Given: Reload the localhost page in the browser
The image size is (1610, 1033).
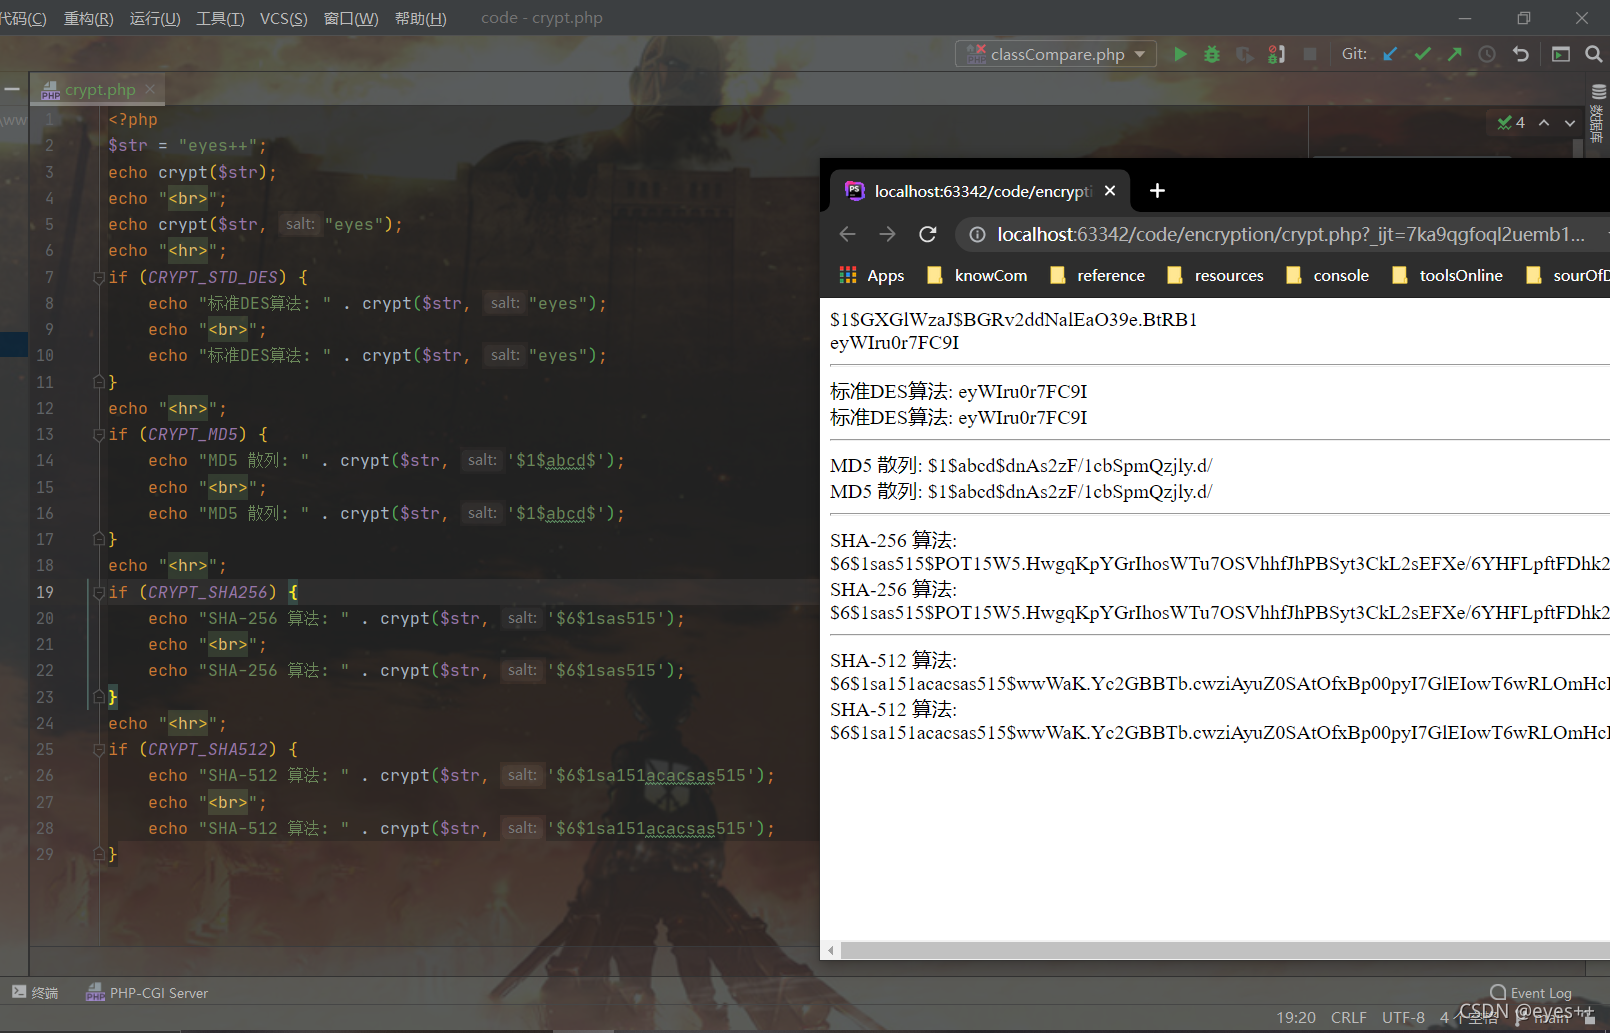Looking at the screenshot, I should pos(928,234).
